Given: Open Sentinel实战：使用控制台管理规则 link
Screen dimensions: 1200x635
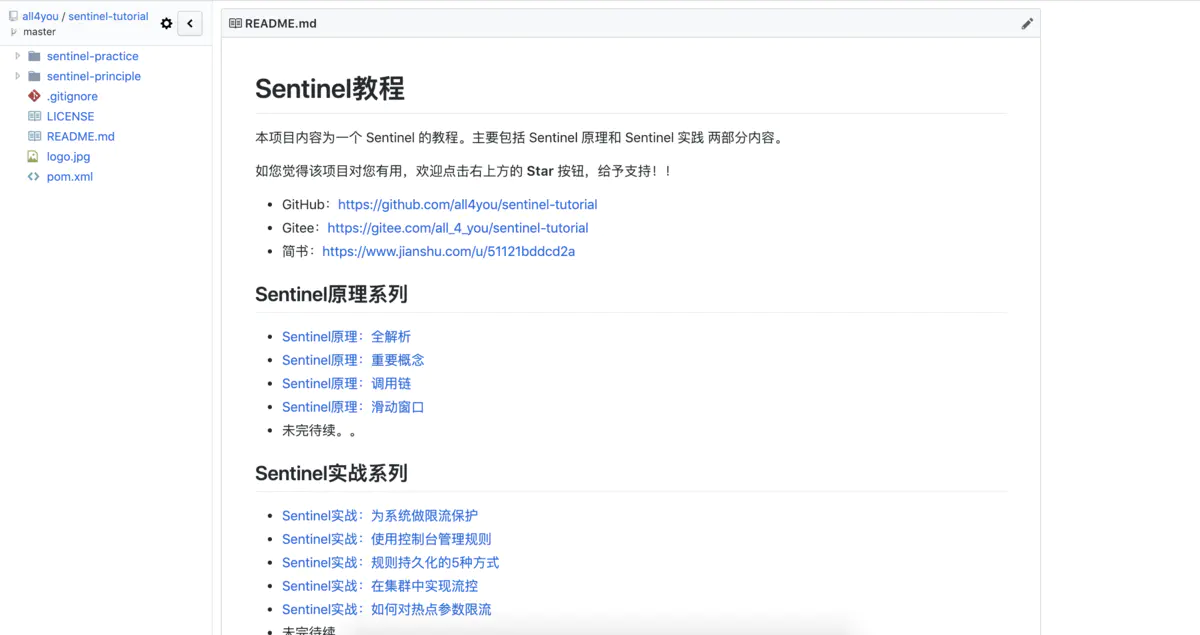Looking at the screenshot, I should (387, 539).
